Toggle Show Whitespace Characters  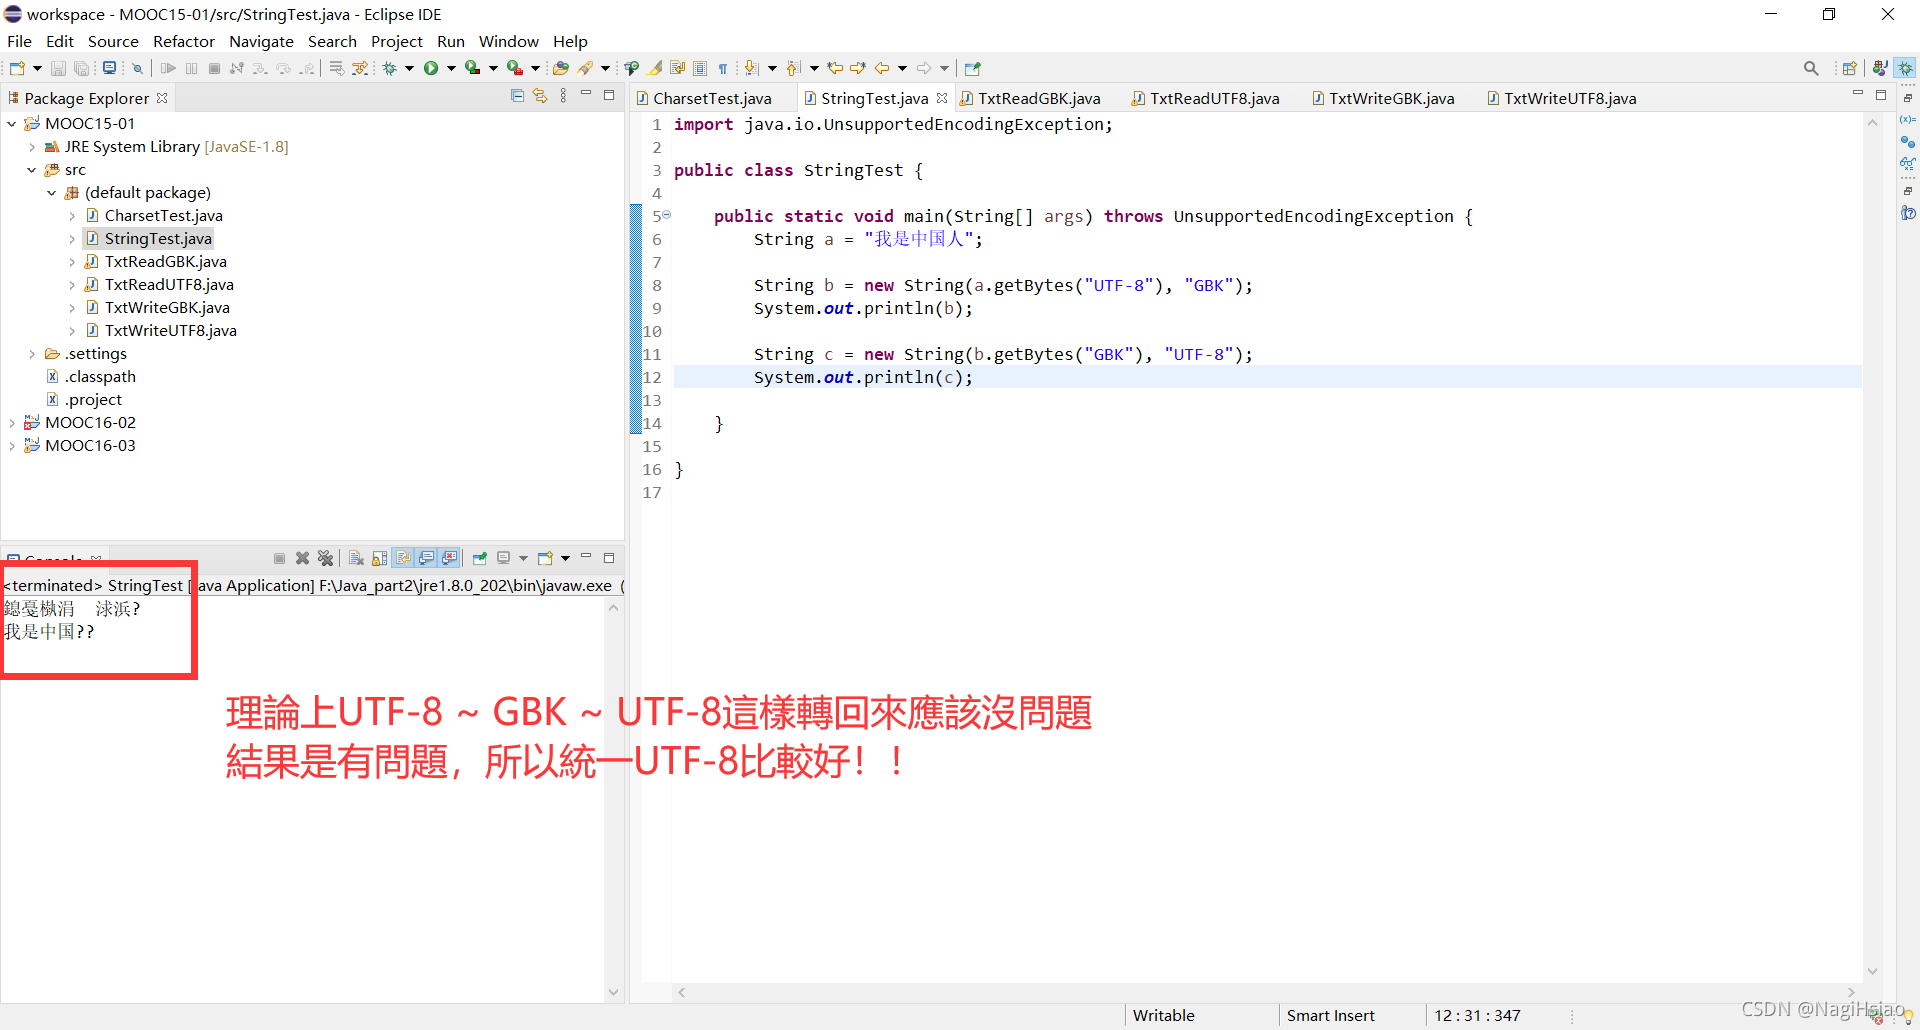[722, 68]
